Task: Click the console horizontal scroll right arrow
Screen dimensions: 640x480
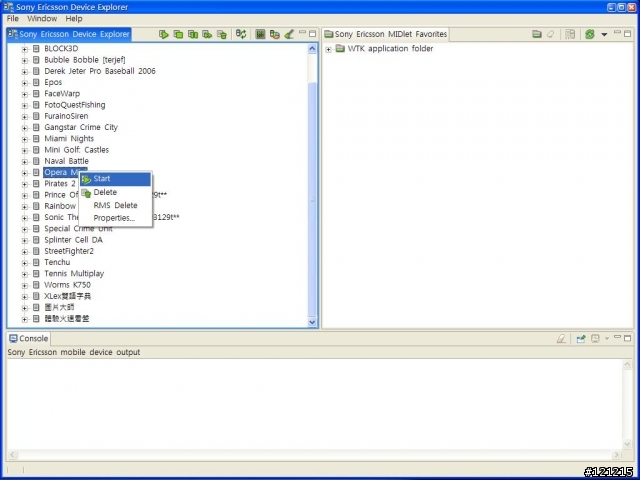Action: tap(616, 454)
